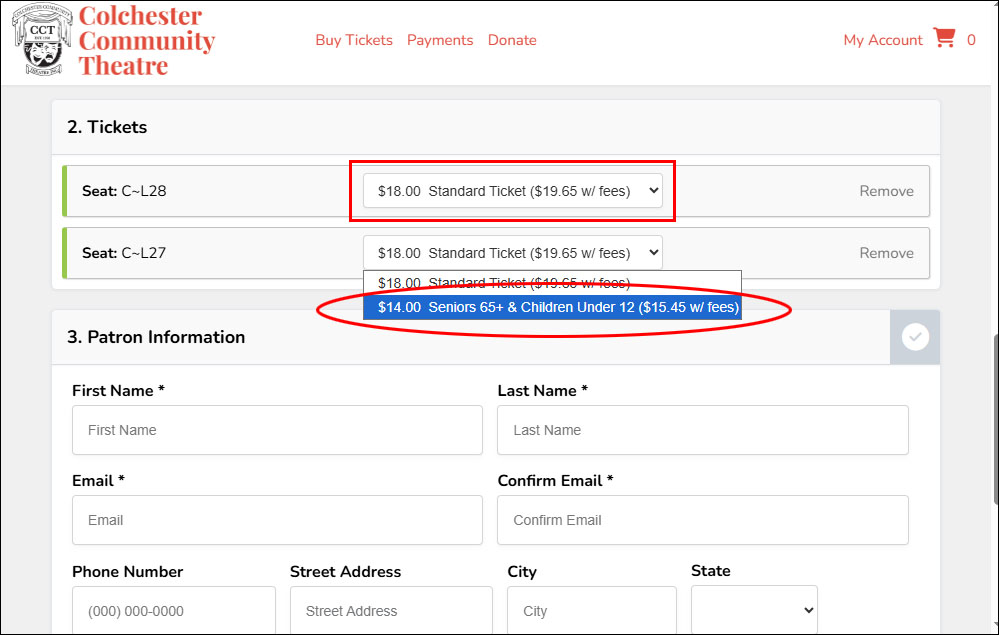Click the Phone Number field
Image resolution: width=999 pixels, height=635 pixels.
(x=174, y=610)
